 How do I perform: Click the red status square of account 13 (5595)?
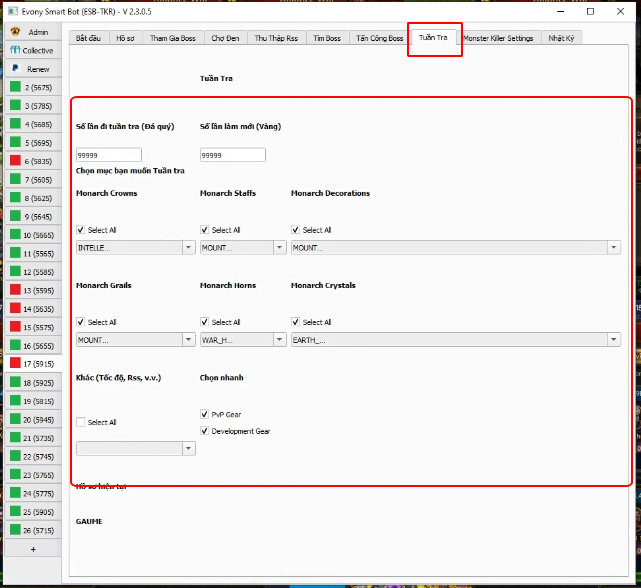[15, 290]
